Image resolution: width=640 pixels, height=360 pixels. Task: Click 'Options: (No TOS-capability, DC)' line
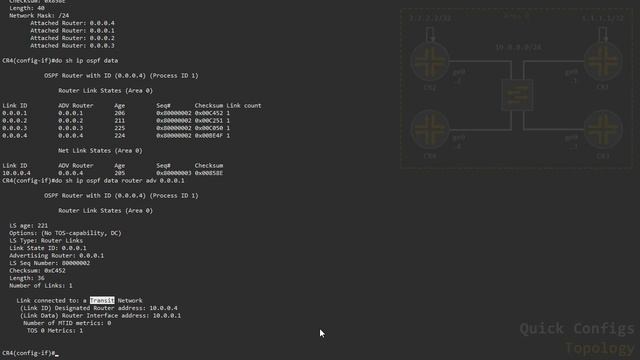[x=65, y=233]
